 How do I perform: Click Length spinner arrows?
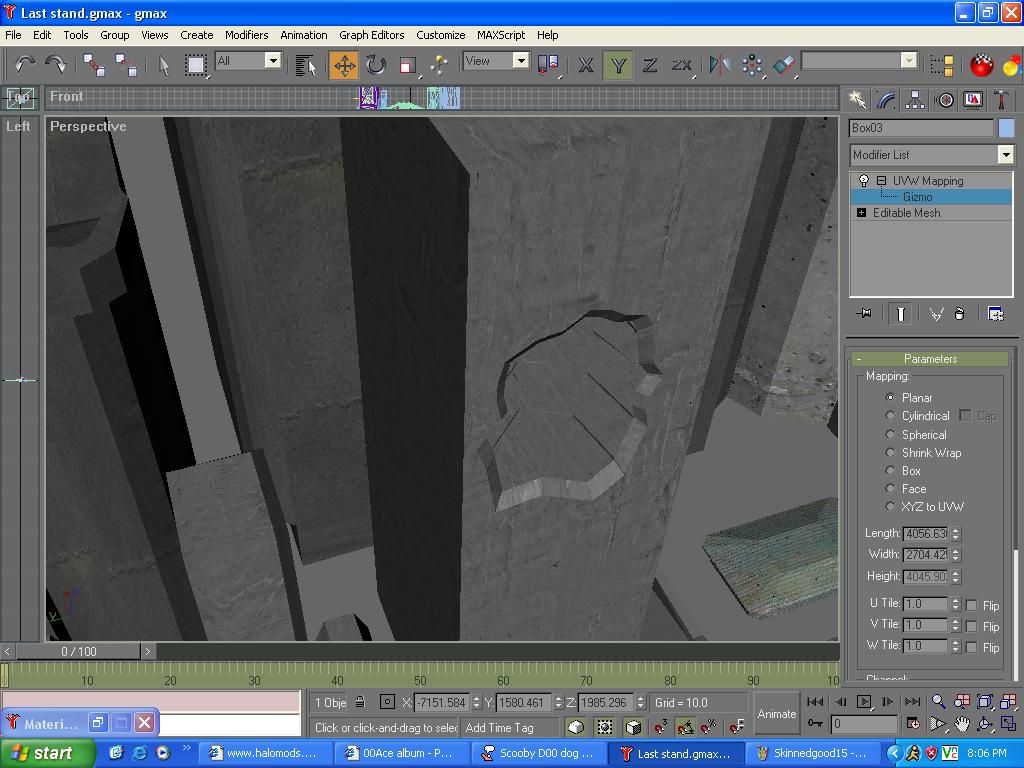pyautogui.click(x=955, y=534)
